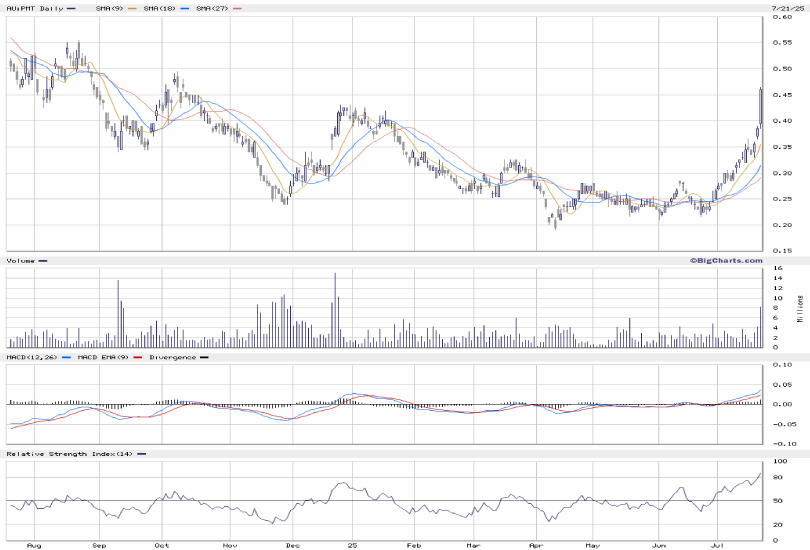Click the Dec month label on time axis
810x550 pixels.
pos(292,545)
